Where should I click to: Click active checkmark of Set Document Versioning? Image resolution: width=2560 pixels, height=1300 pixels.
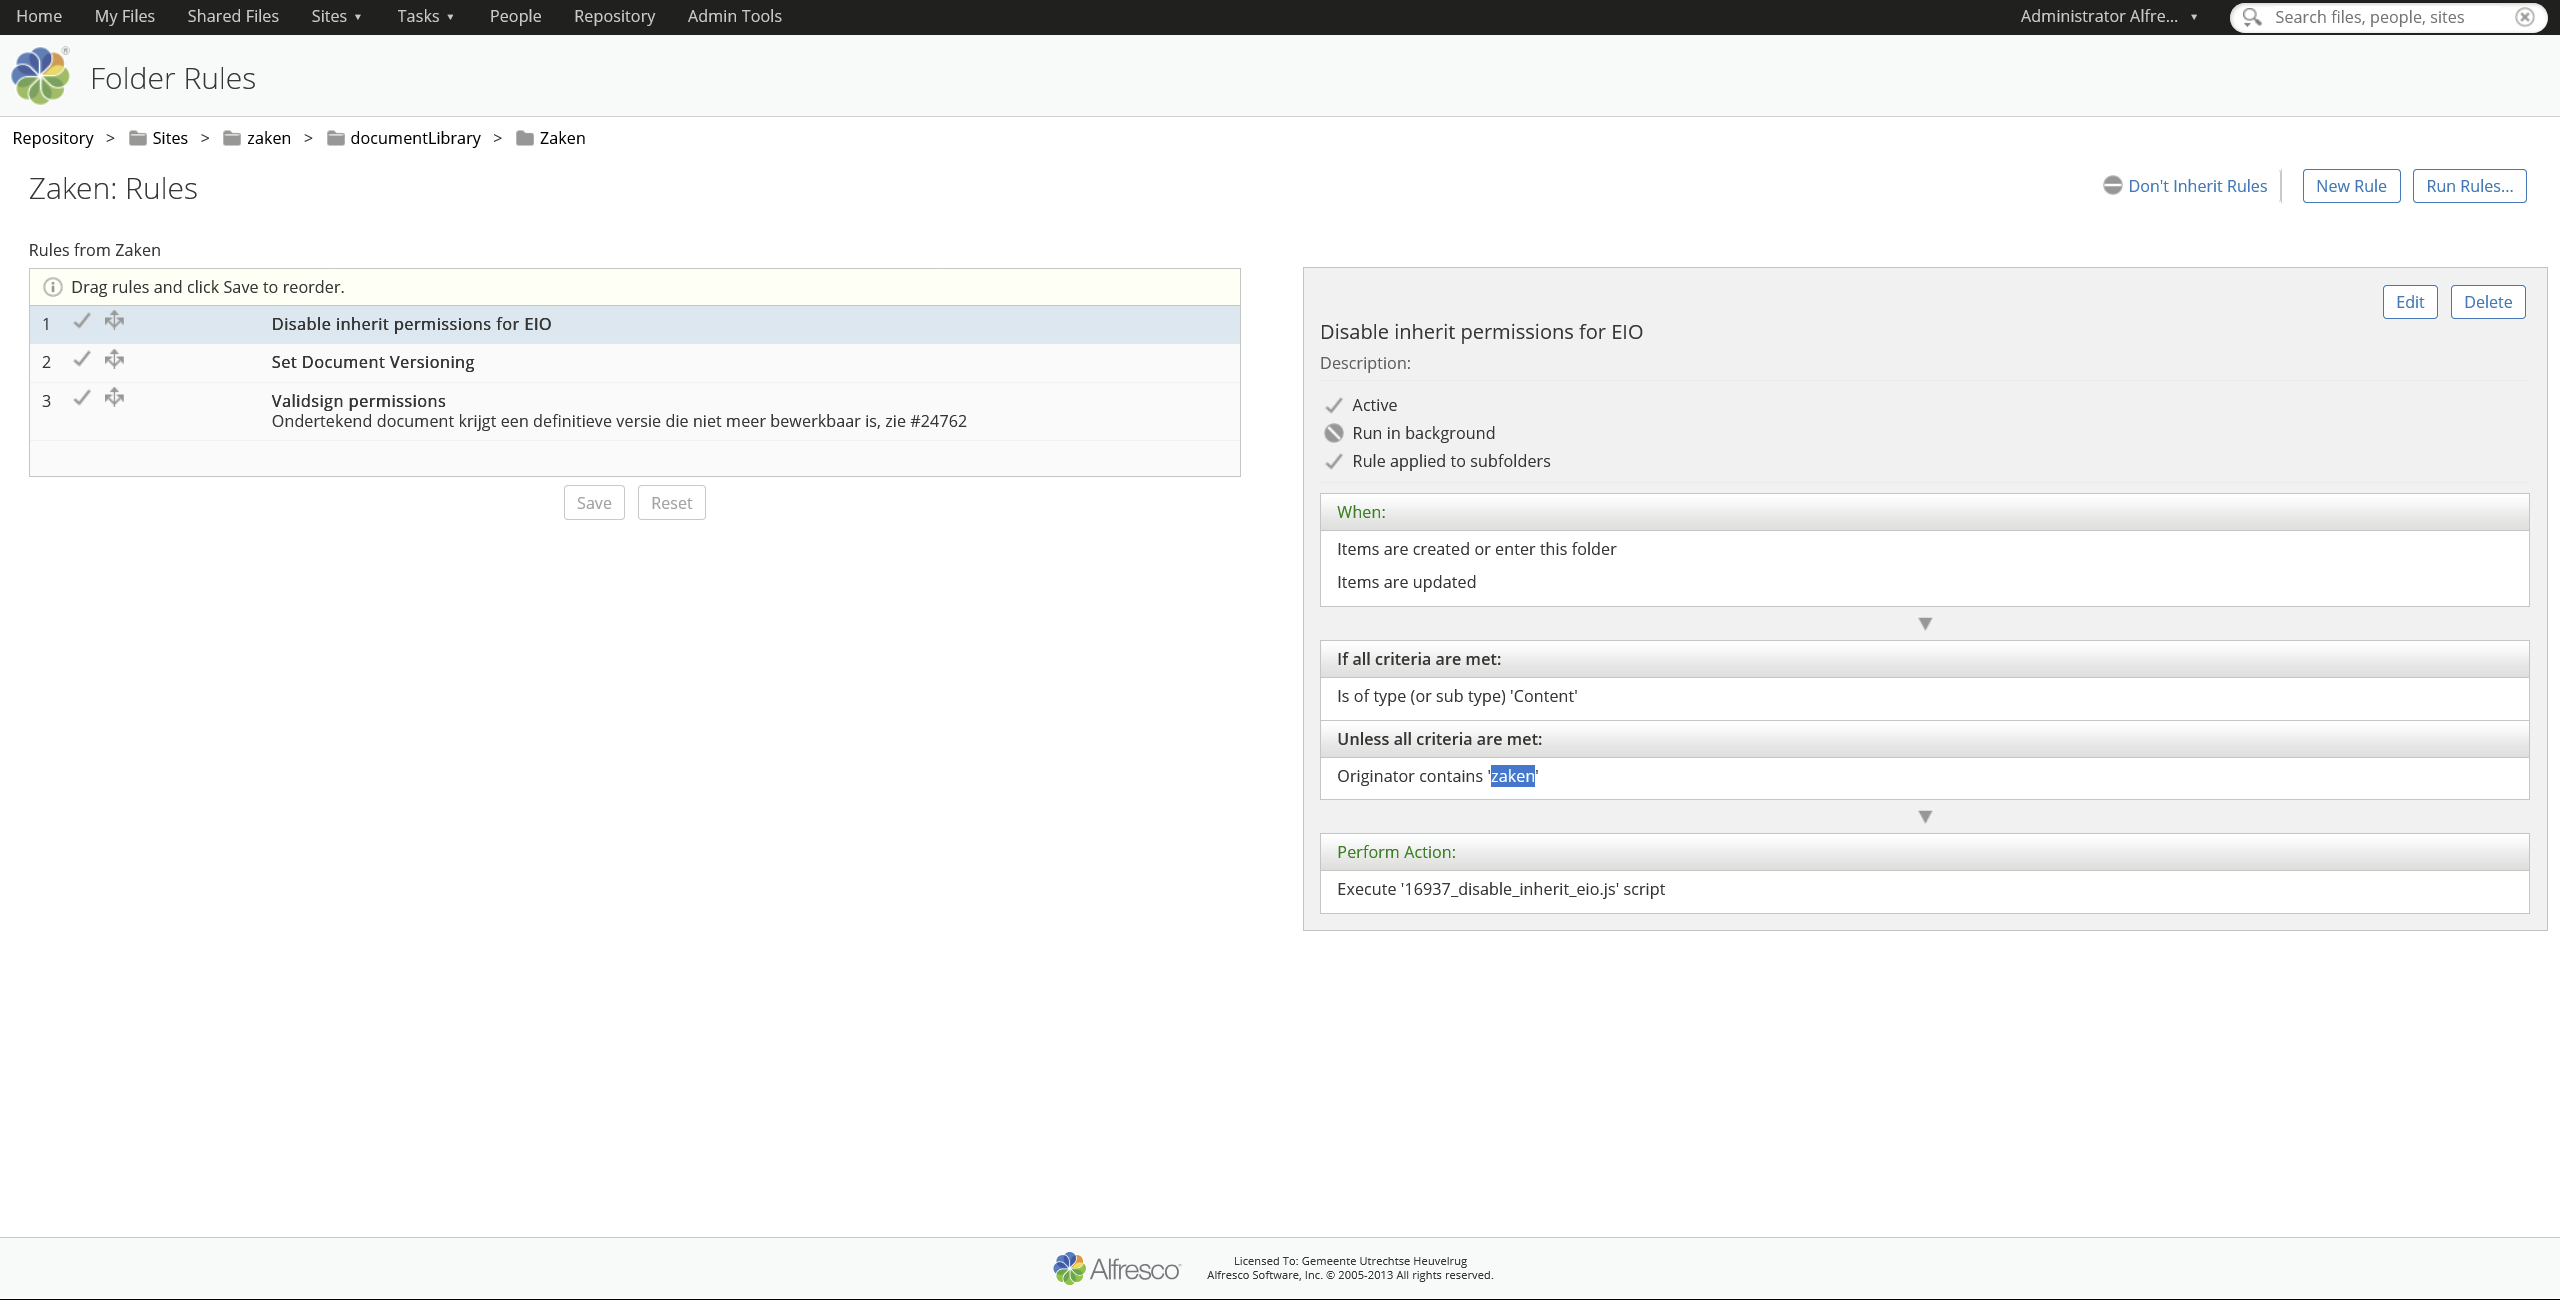click(82, 359)
